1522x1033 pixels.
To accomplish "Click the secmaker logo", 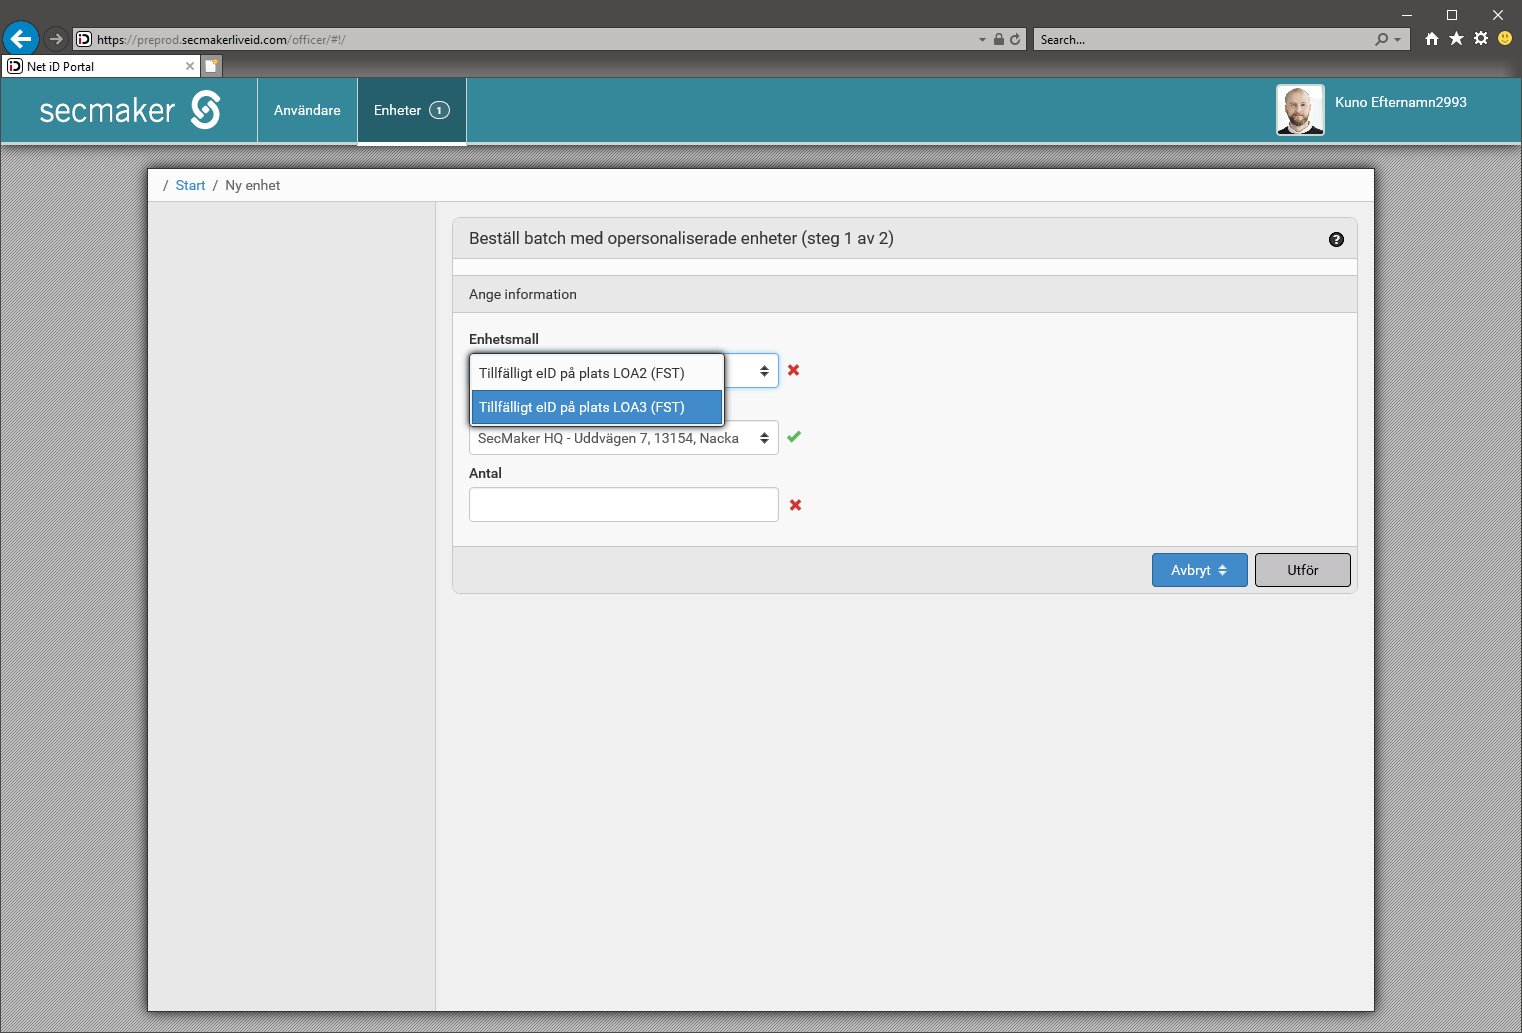I will tap(130, 110).
